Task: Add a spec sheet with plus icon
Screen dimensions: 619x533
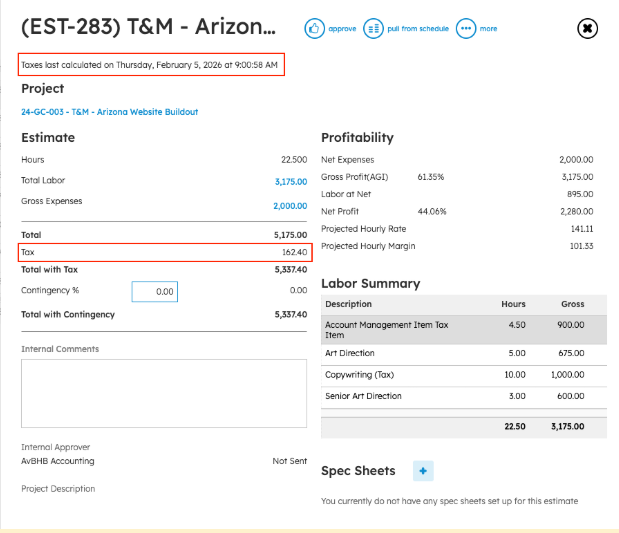Action: (423, 471)
